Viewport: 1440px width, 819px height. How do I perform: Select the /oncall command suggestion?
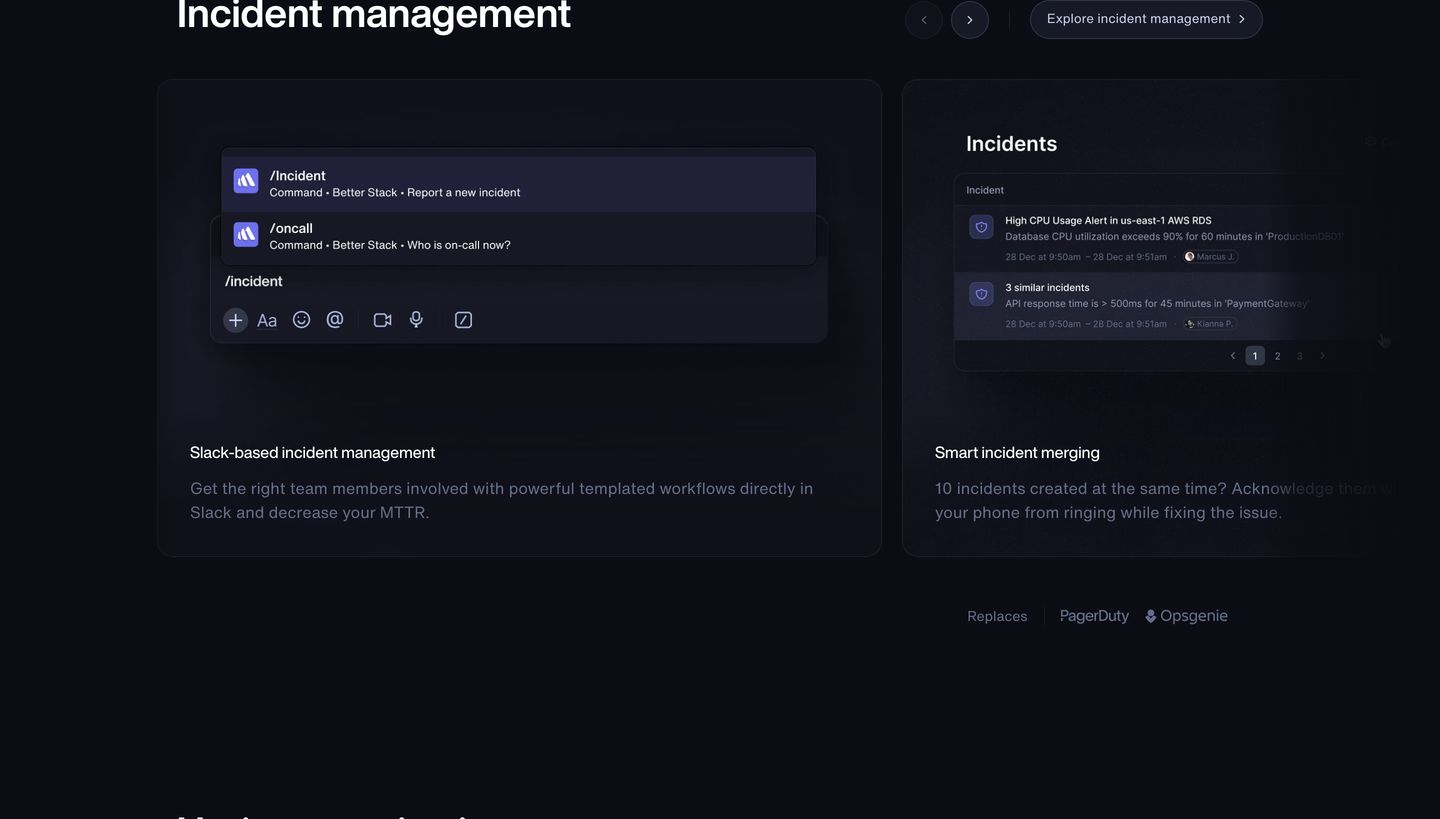point(518,237)
